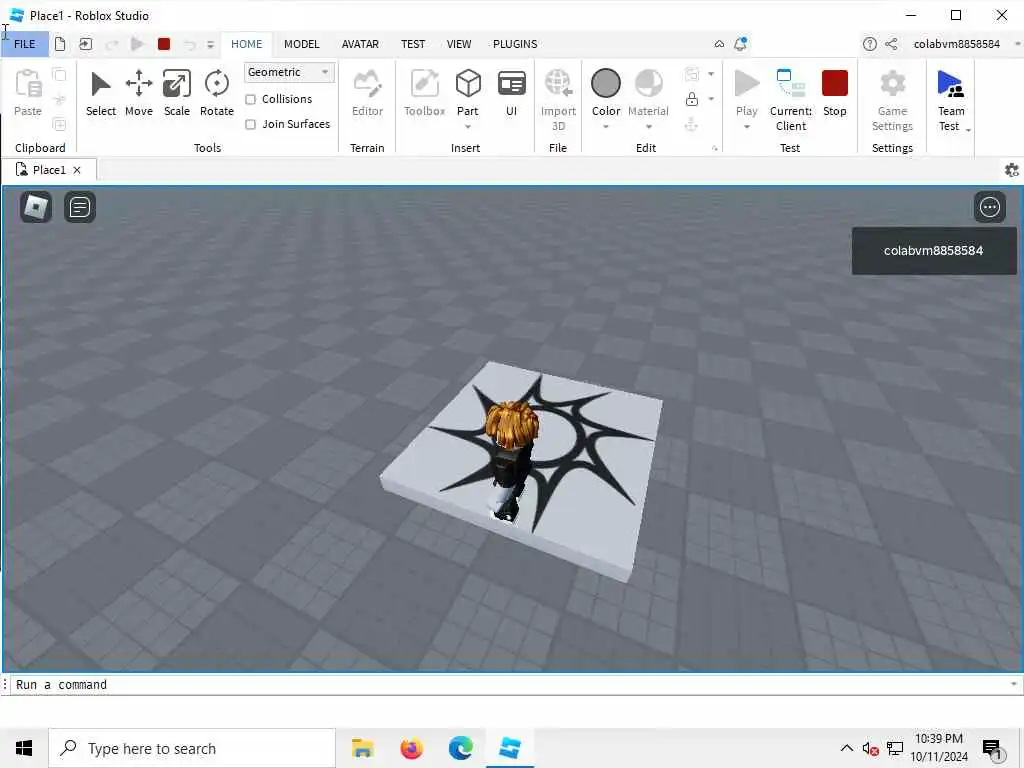Collapse the ribbon with the caret icon
The image size is (1024, 768).
click(719, 44)
